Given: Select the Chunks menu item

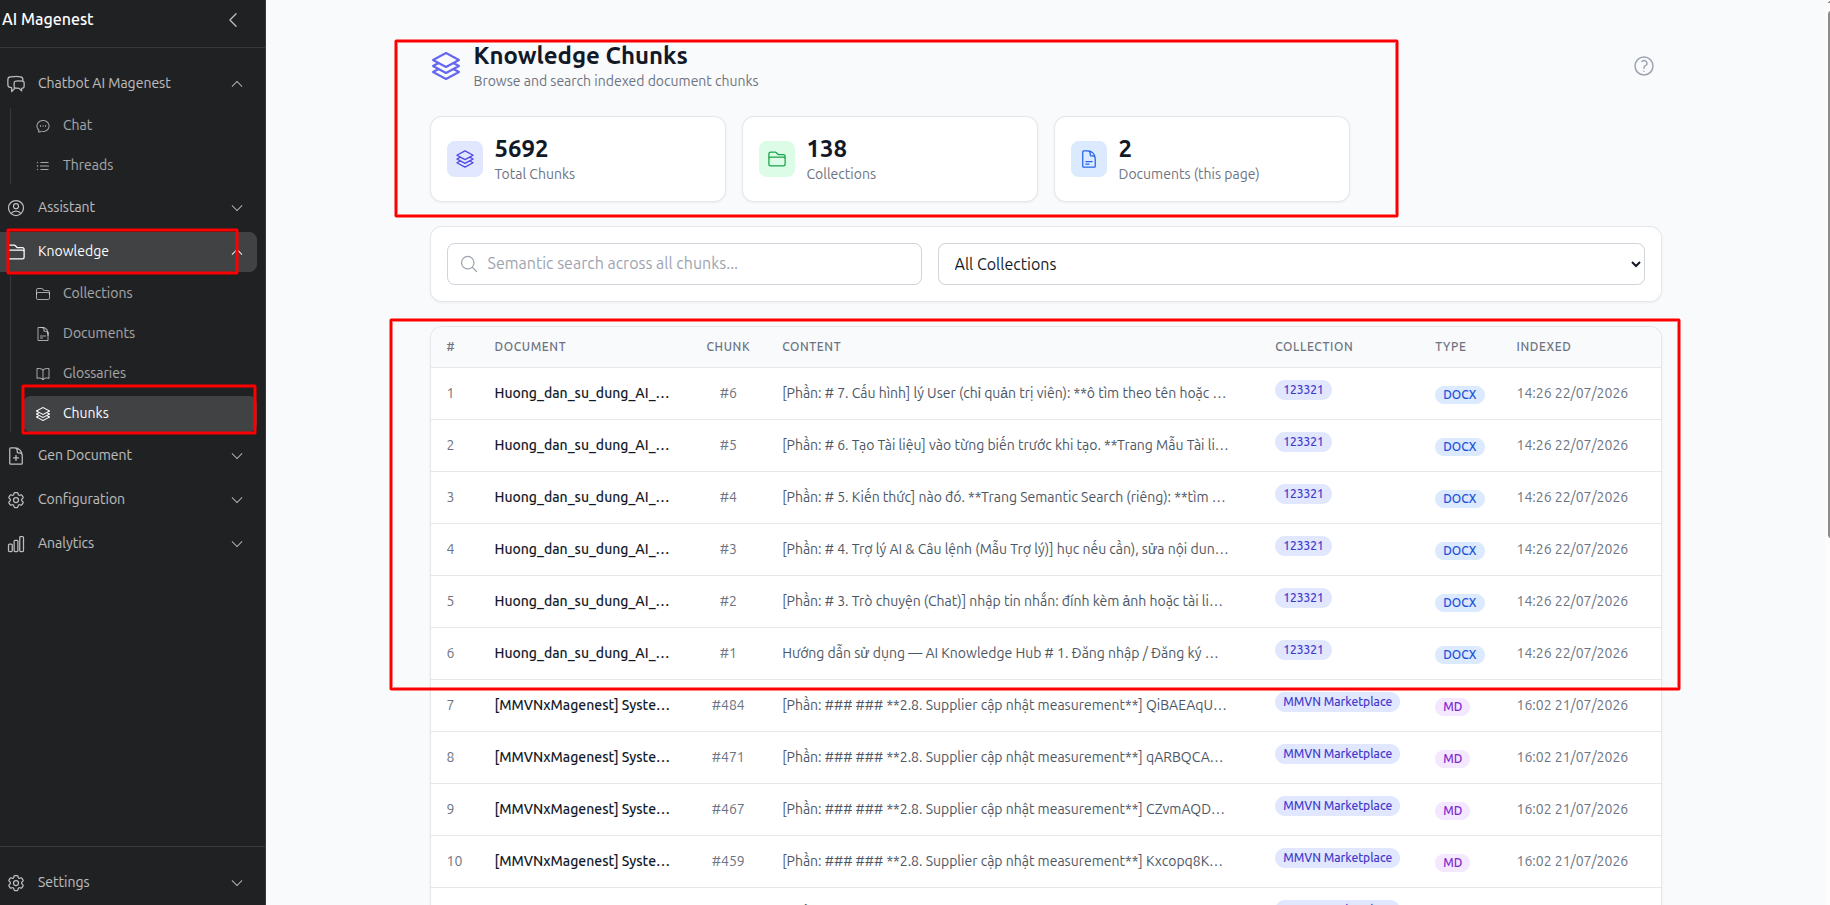Looking at the screenshot, I should (138, 413).
